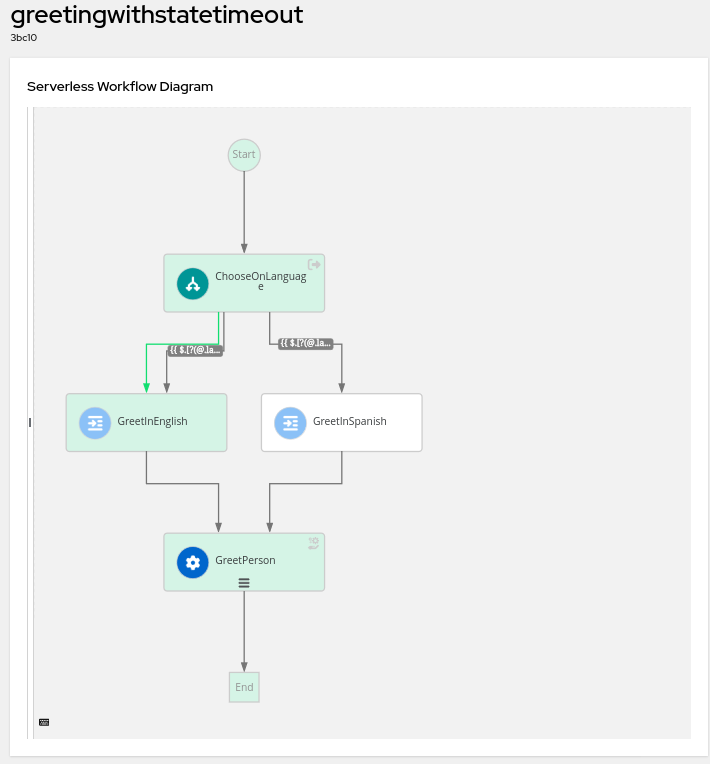710x764 pixels.
Task: Click the exit arrow icon on ChooseOnLanguage
Action: click(x=314, y=265)
